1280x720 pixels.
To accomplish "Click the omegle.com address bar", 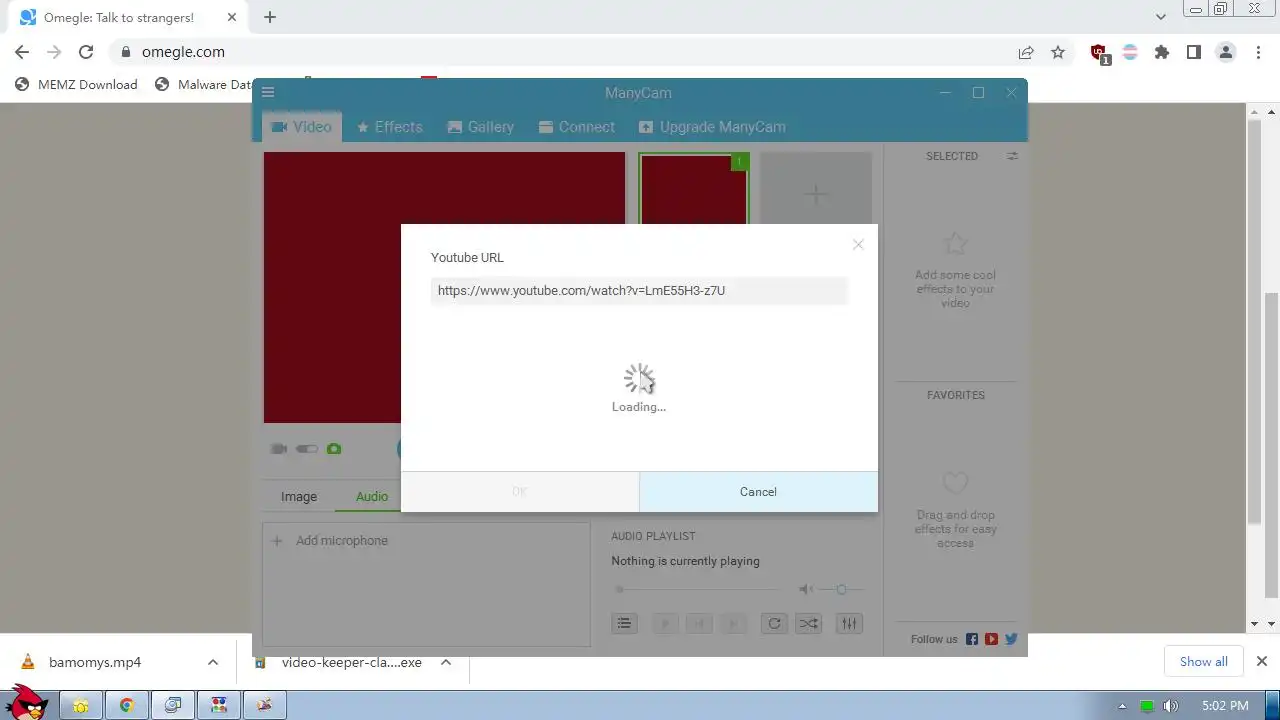I will (560, 52).
